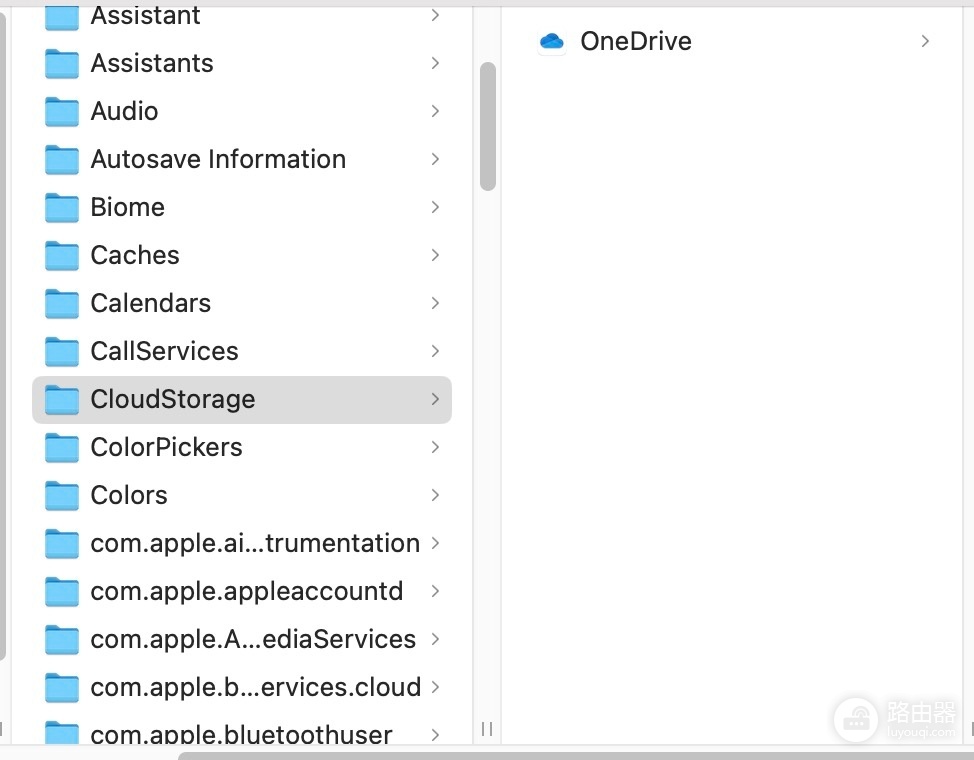Select the Colors folder name
The height and width of the screenshot is (760, 974).
(x=129, y=495)
